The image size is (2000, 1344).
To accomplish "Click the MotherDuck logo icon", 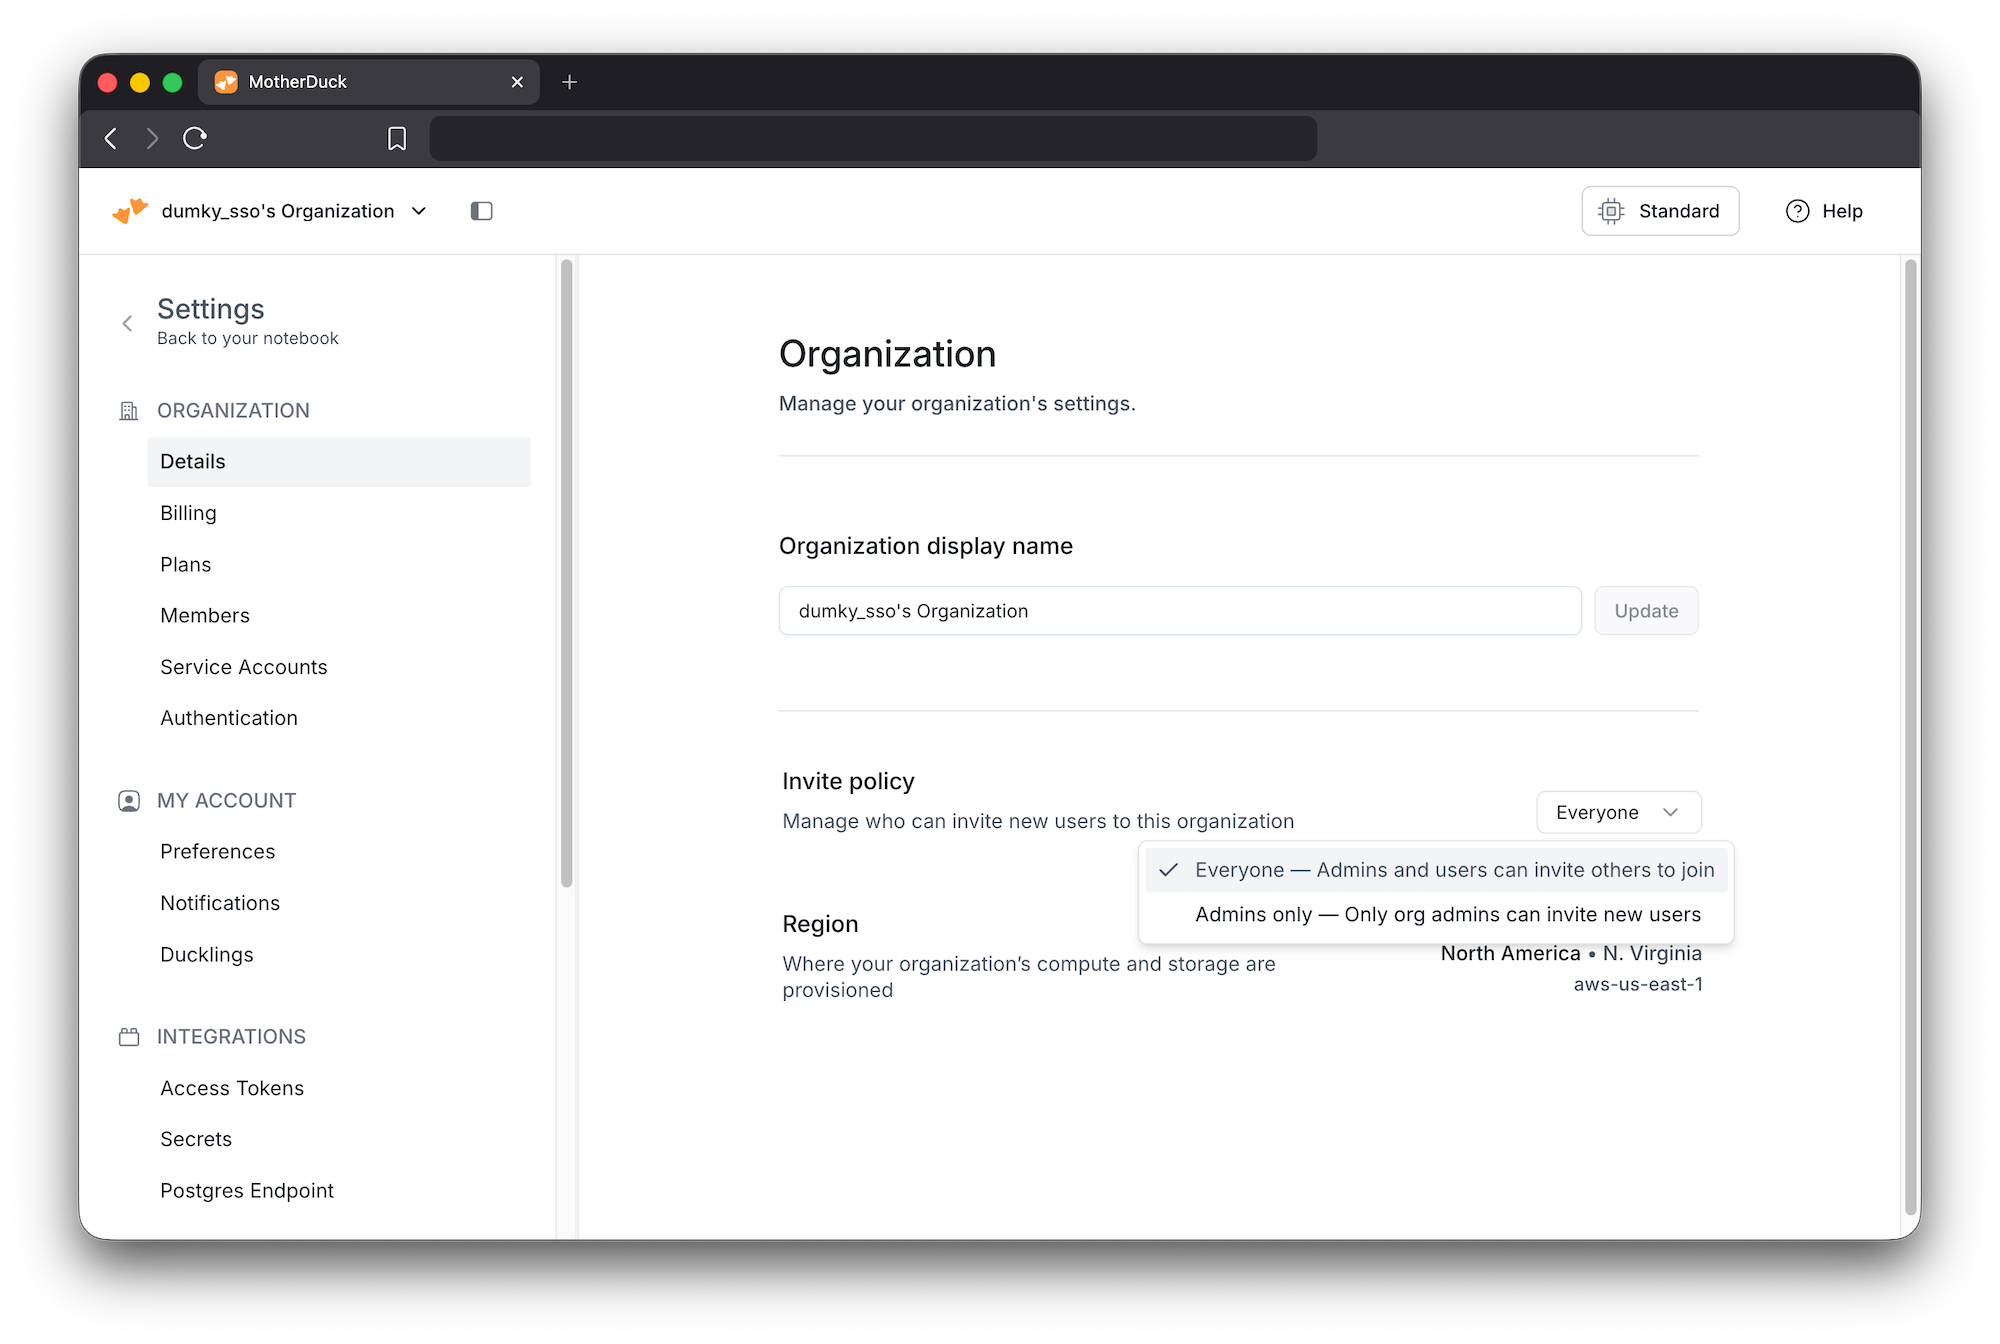I will click(x=130, y=211).
